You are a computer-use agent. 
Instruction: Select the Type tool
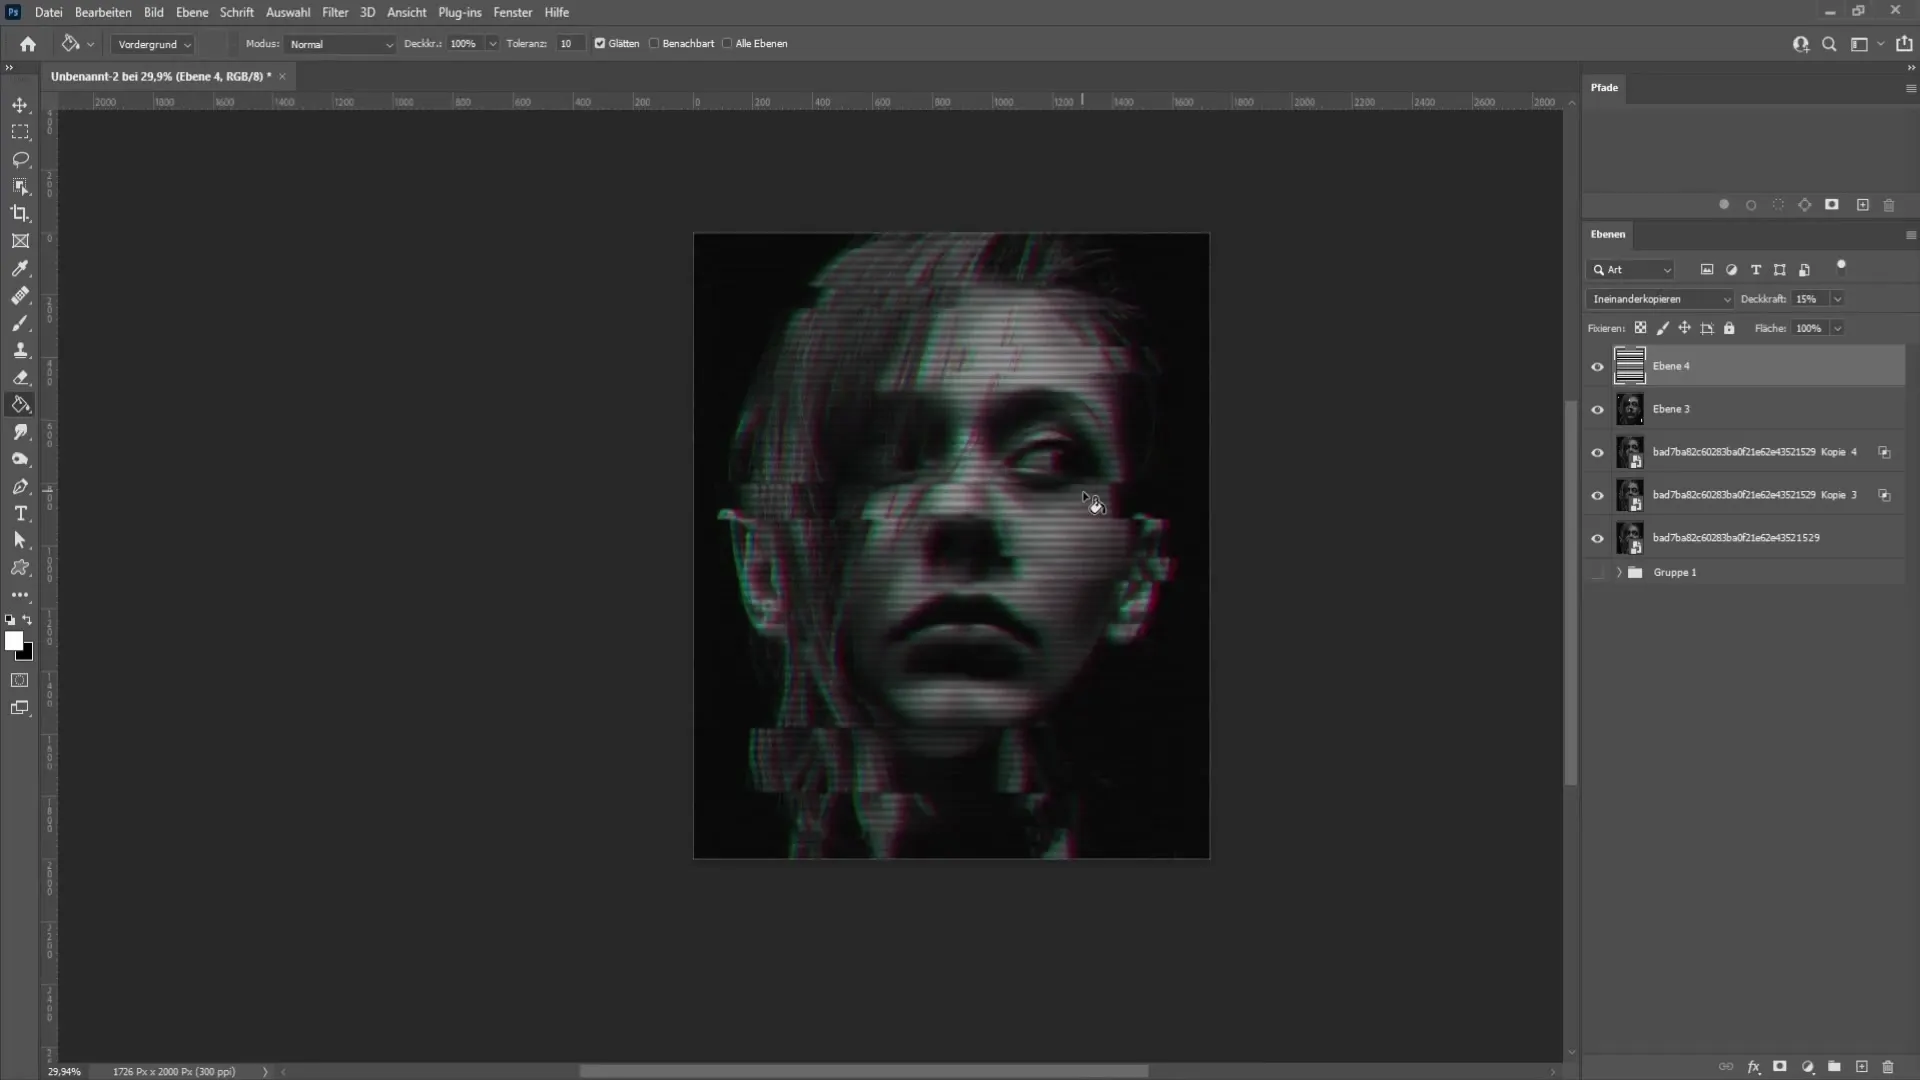(20, 513)
